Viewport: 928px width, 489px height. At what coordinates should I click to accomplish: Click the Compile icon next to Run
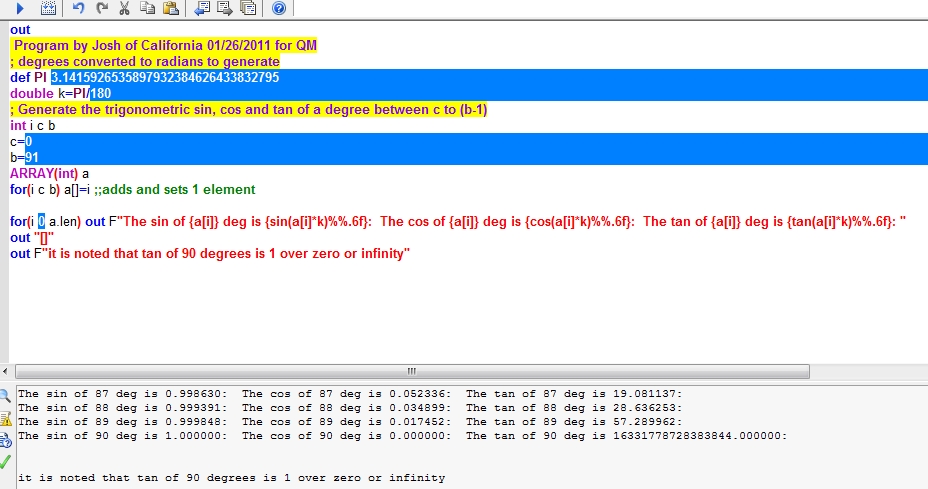pos(50,8)
